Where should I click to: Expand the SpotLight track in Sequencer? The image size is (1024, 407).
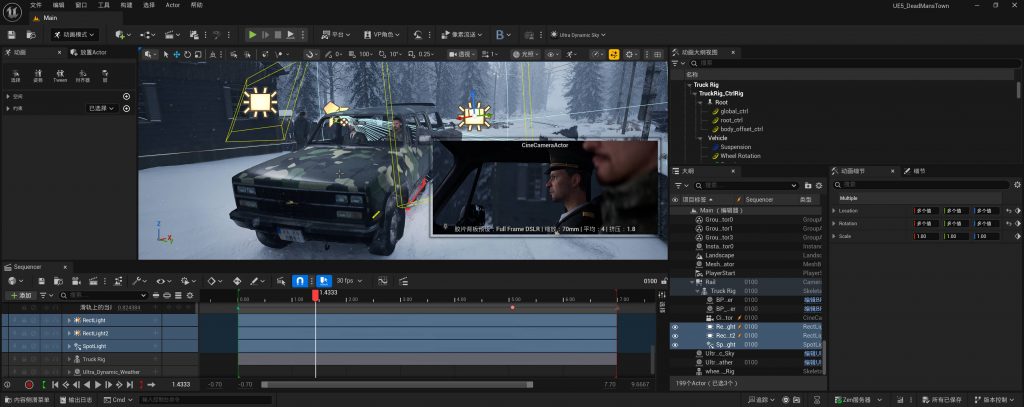69,346
